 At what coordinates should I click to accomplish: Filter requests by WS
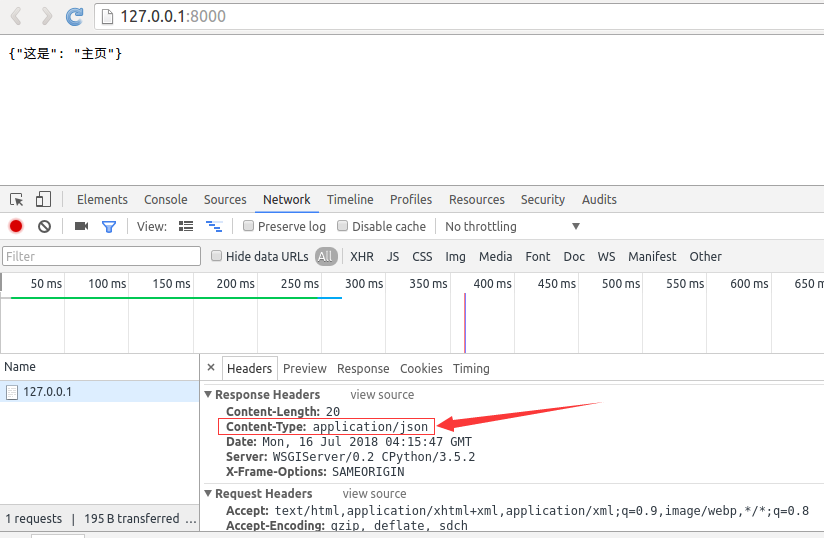pyautogui.click(x=606, y=256)
